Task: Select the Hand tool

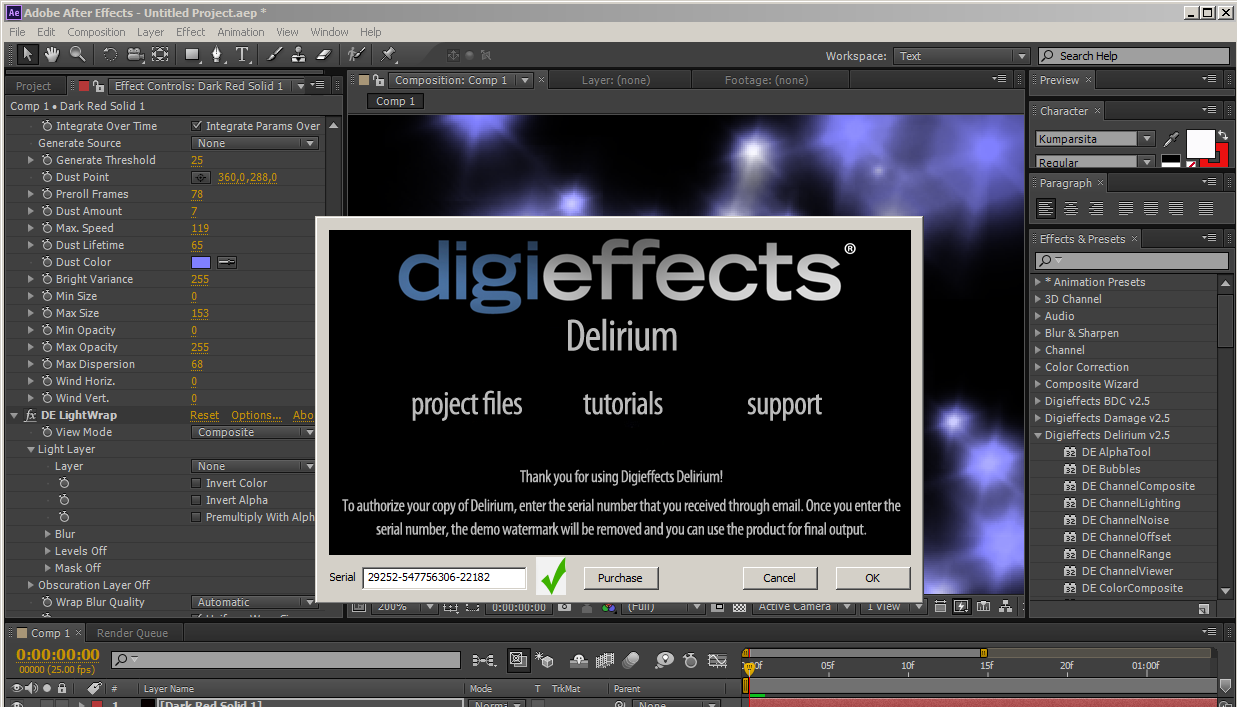Action: click(51, 55)
